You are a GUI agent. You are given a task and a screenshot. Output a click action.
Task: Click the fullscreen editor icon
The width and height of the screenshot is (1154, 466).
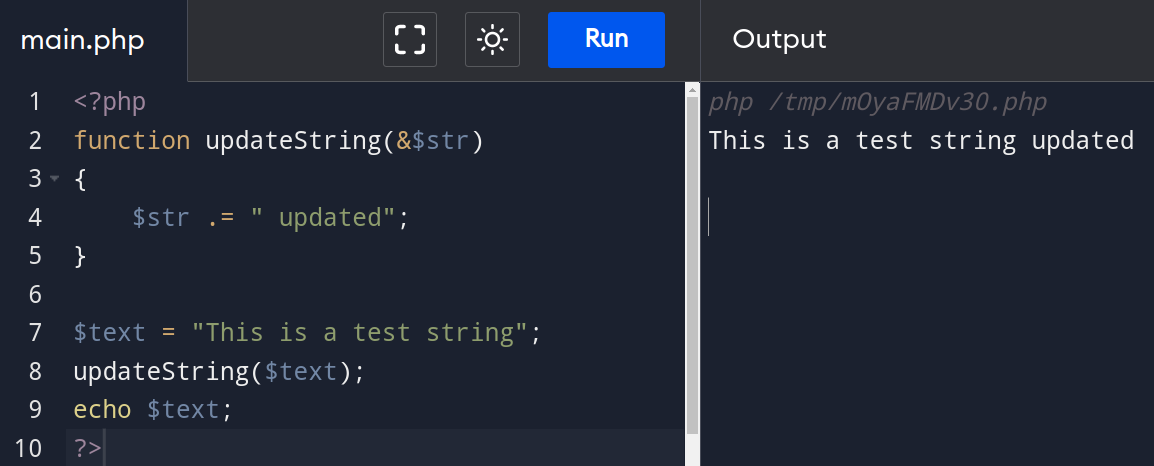[x=410, y=40]
